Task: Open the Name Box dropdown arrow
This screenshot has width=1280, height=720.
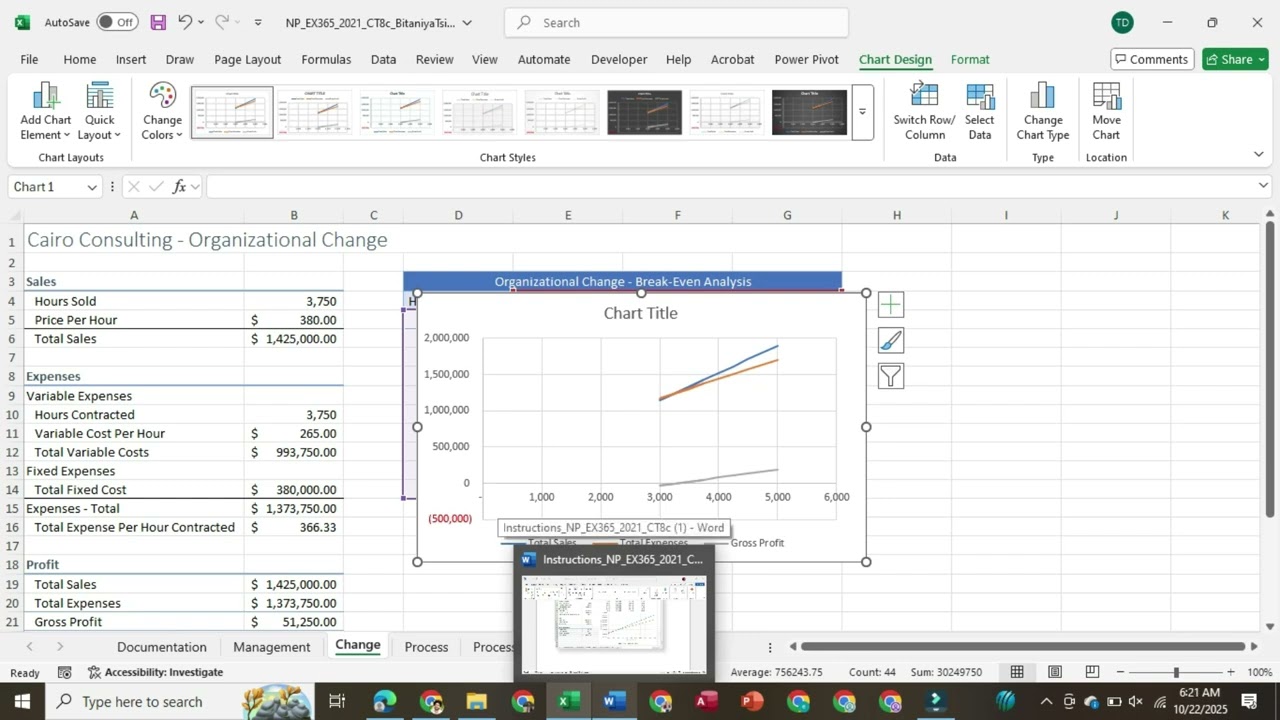Action: click(91, 187)
